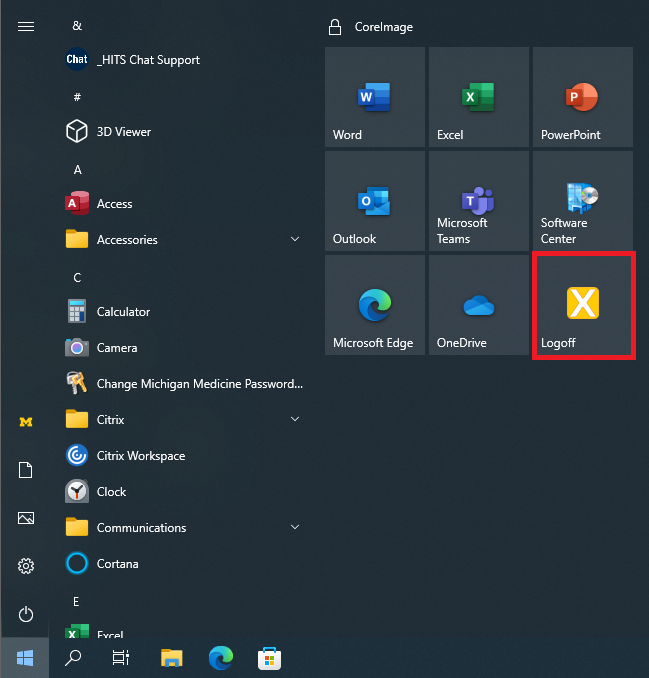The image size is (649, 678).
Task: Open Documents from the Start sidebar
Action: click(x=26, y=470)
